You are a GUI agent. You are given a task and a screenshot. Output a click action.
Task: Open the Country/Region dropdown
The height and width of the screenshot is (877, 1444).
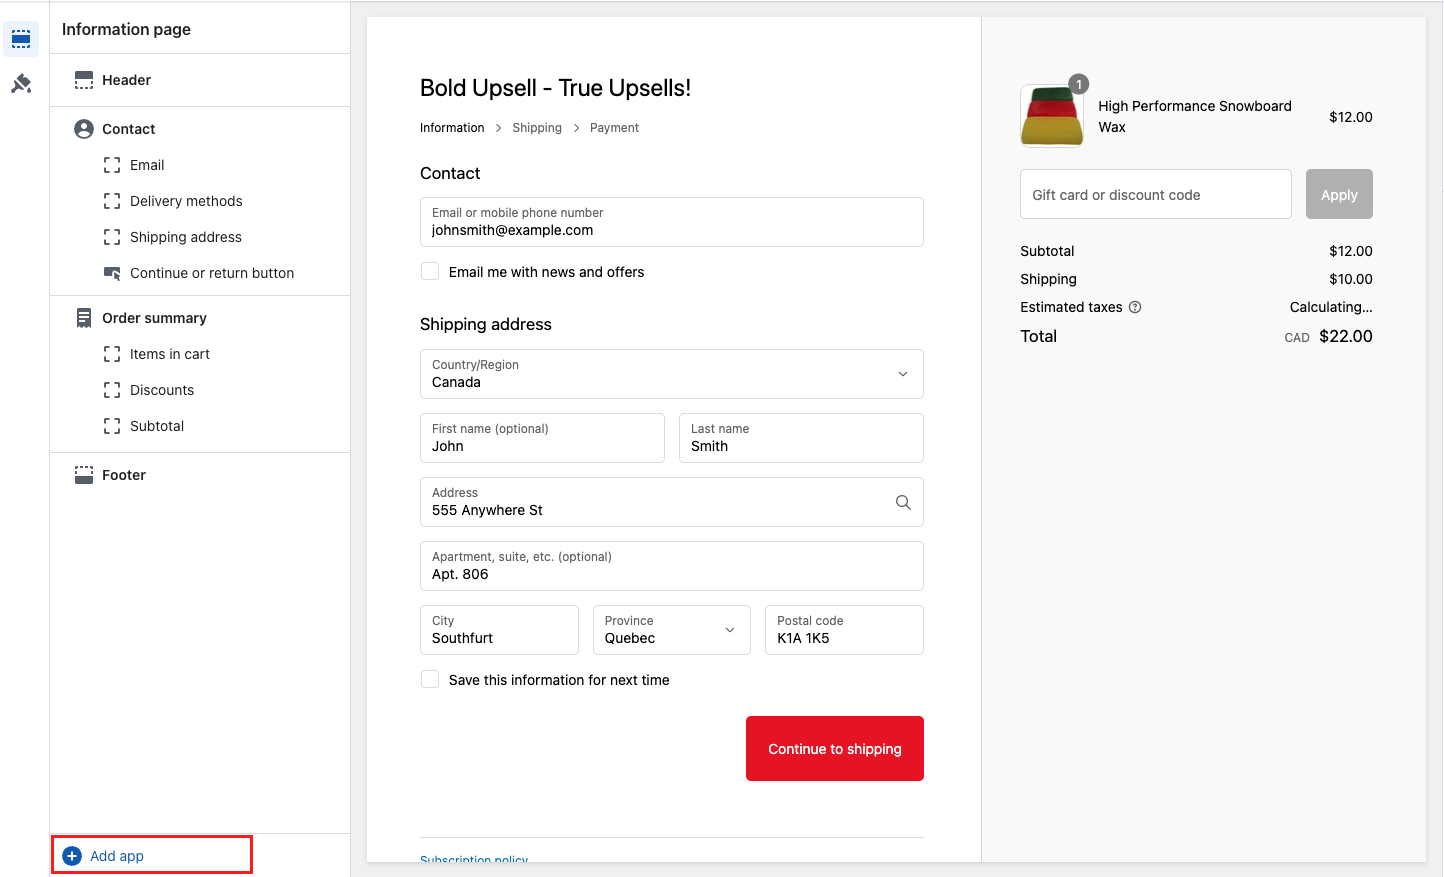672,374
